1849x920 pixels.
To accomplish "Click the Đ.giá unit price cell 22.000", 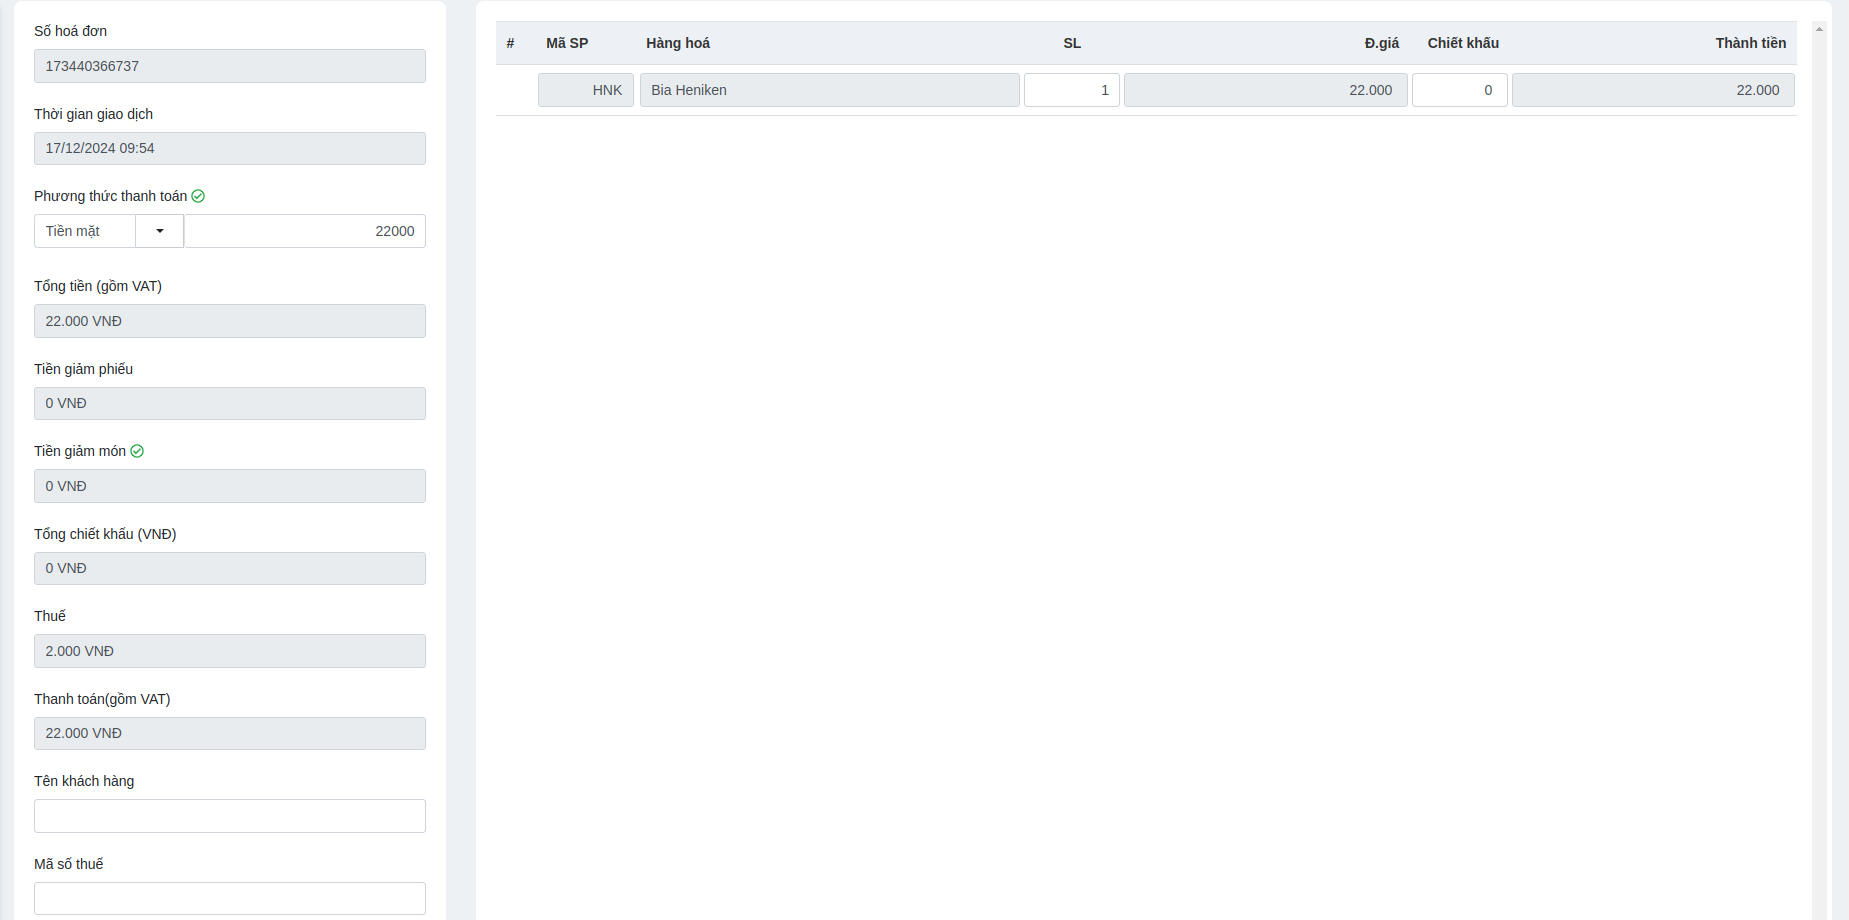I will coord(1265,90).
